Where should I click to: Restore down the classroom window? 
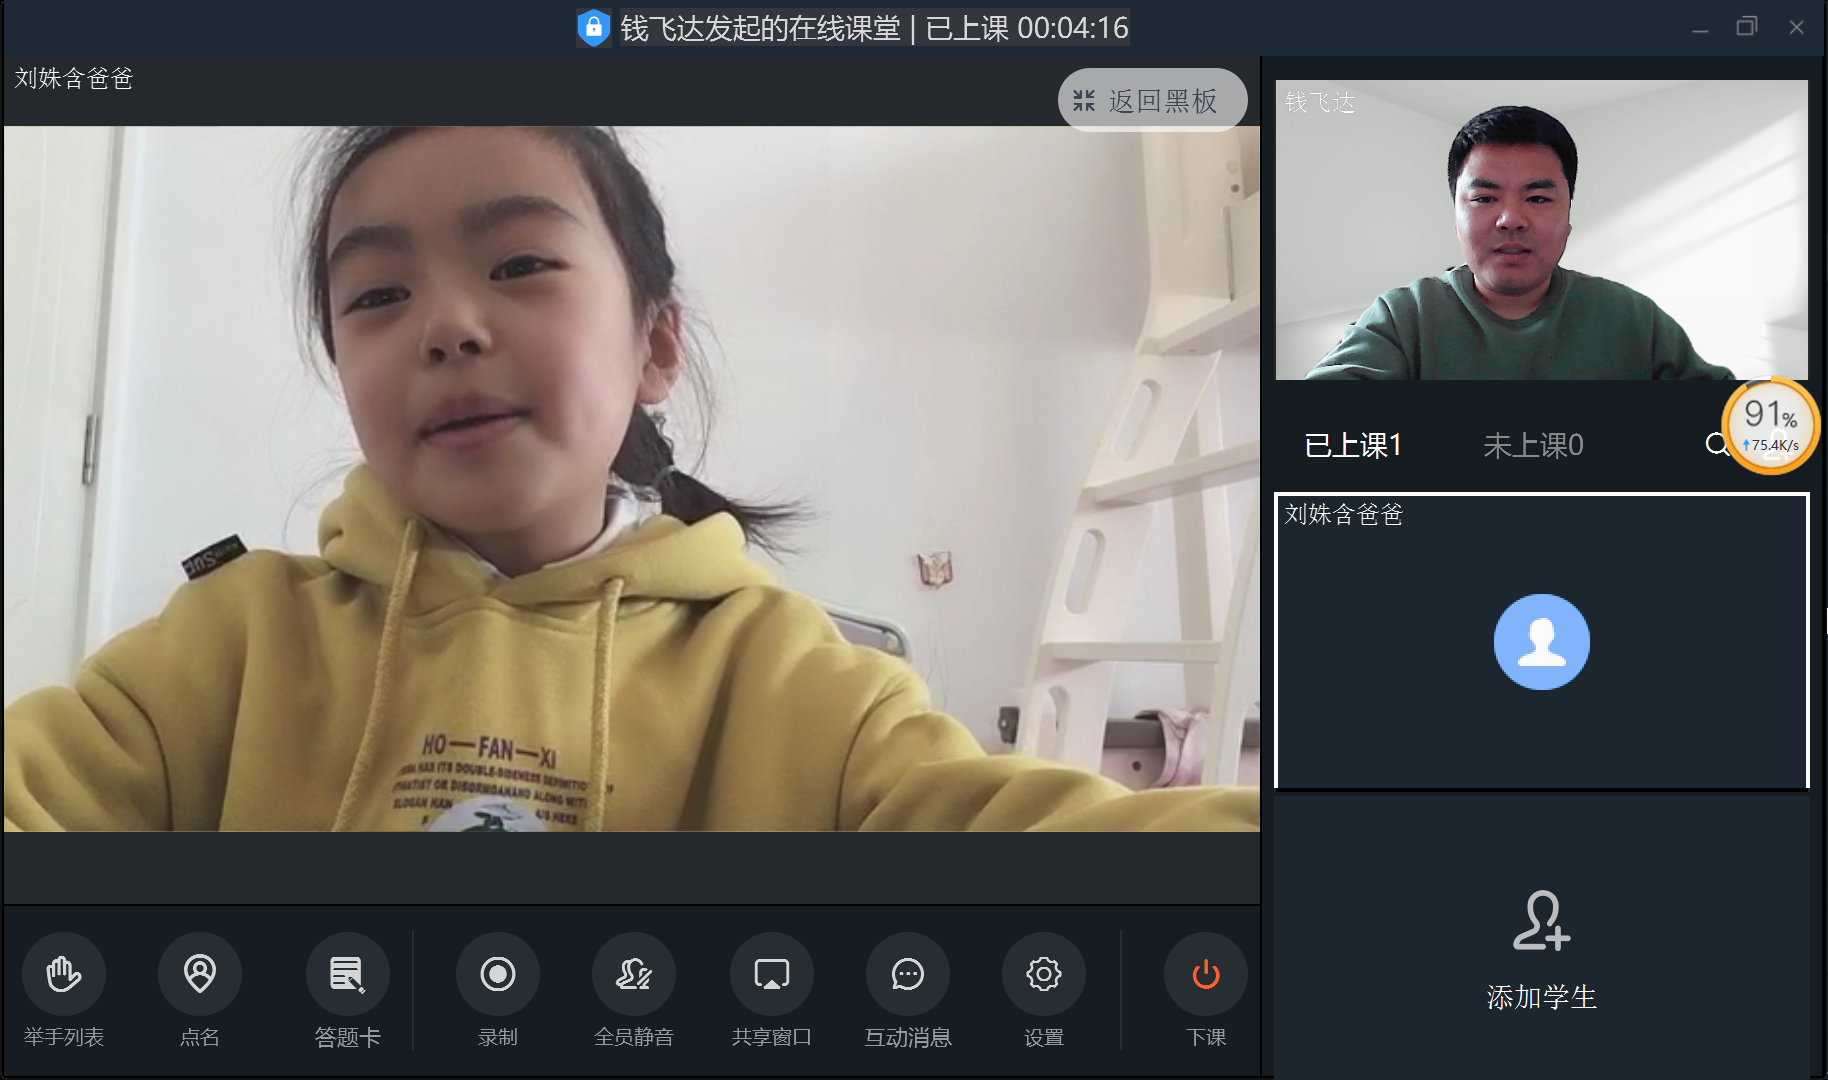point(1746,27)
